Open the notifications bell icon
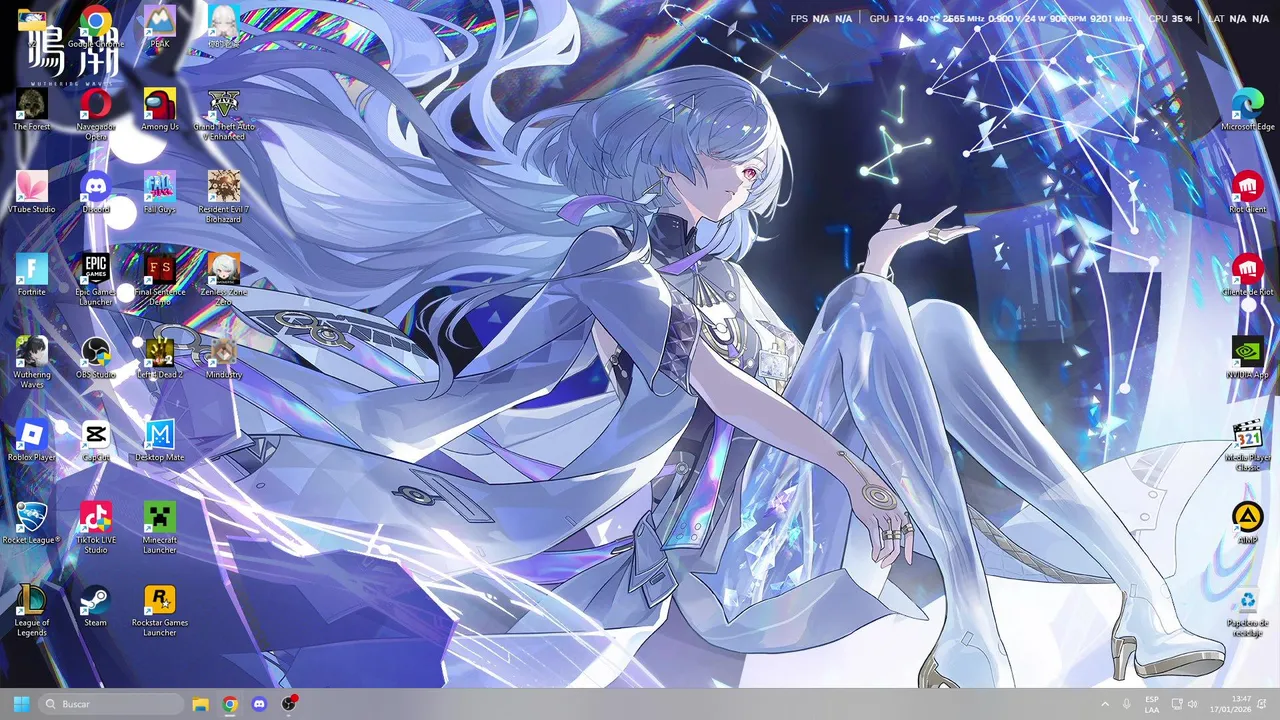 tap(1263, 704)
